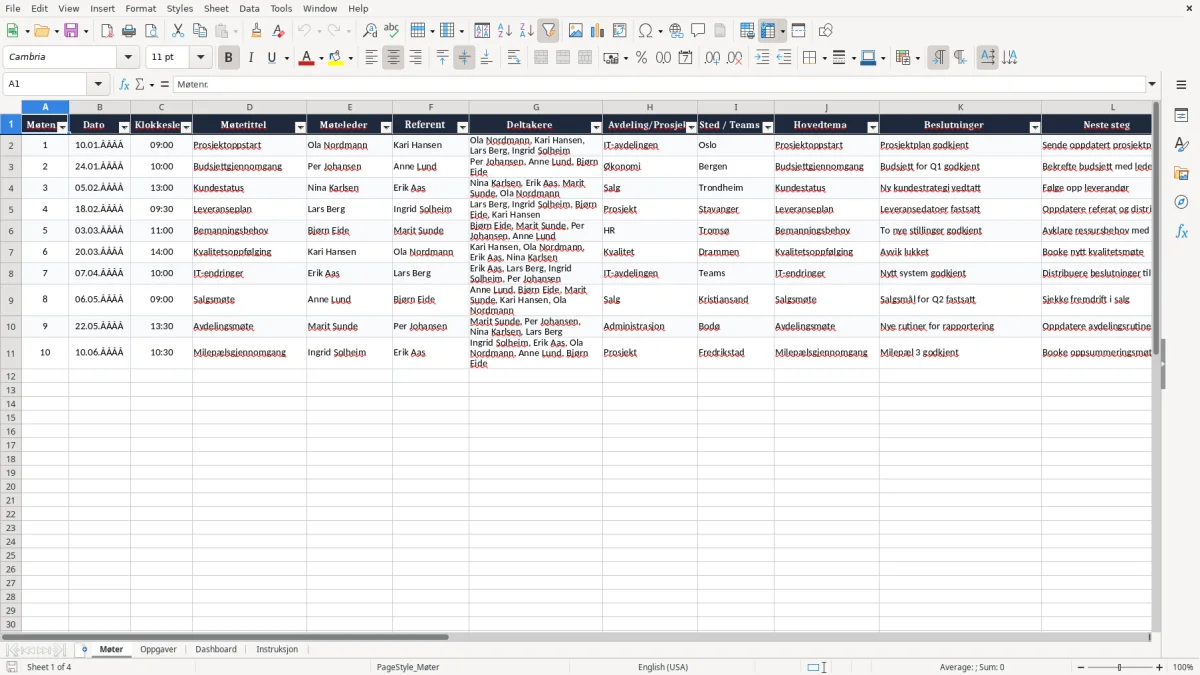Select cell containing Kundestatus title
The height and width of the screenshot is (675, 1200).
[x=249, y=188]
